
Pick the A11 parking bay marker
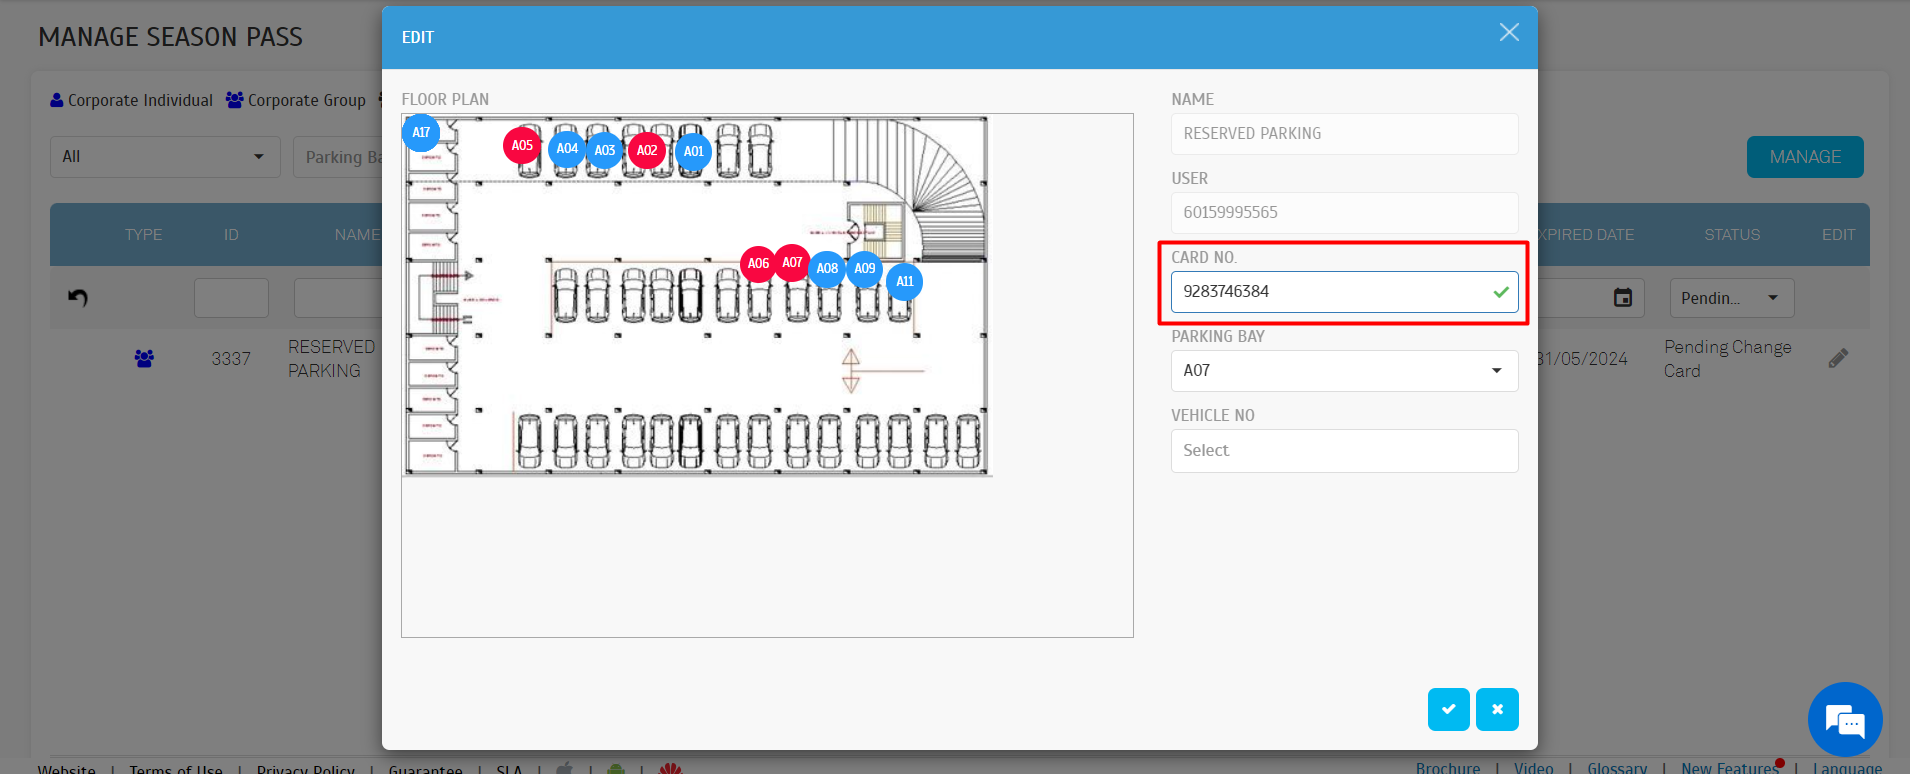coord(904,282)
